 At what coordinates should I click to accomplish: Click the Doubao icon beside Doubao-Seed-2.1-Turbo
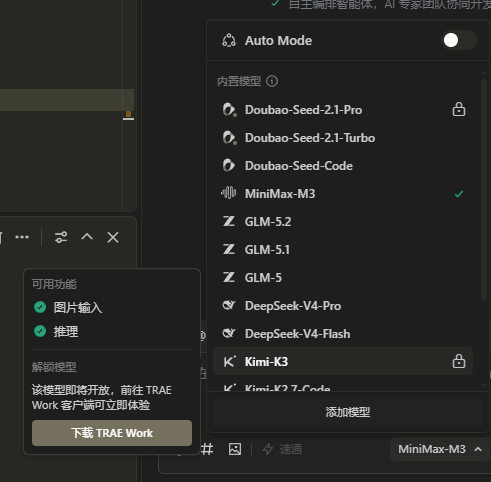coord(229,138)
